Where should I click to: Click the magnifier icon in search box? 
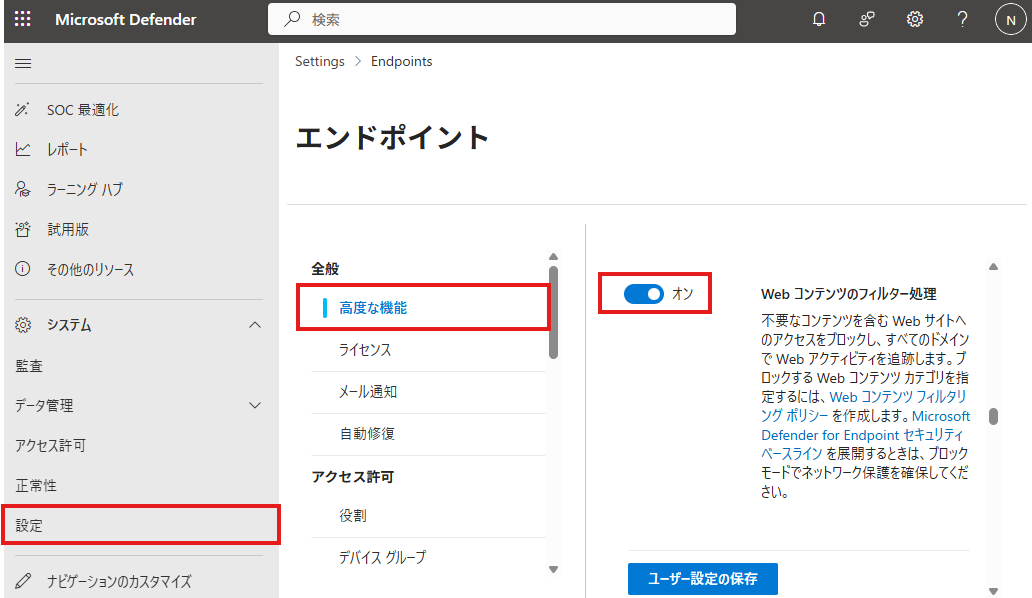[292, 19]
